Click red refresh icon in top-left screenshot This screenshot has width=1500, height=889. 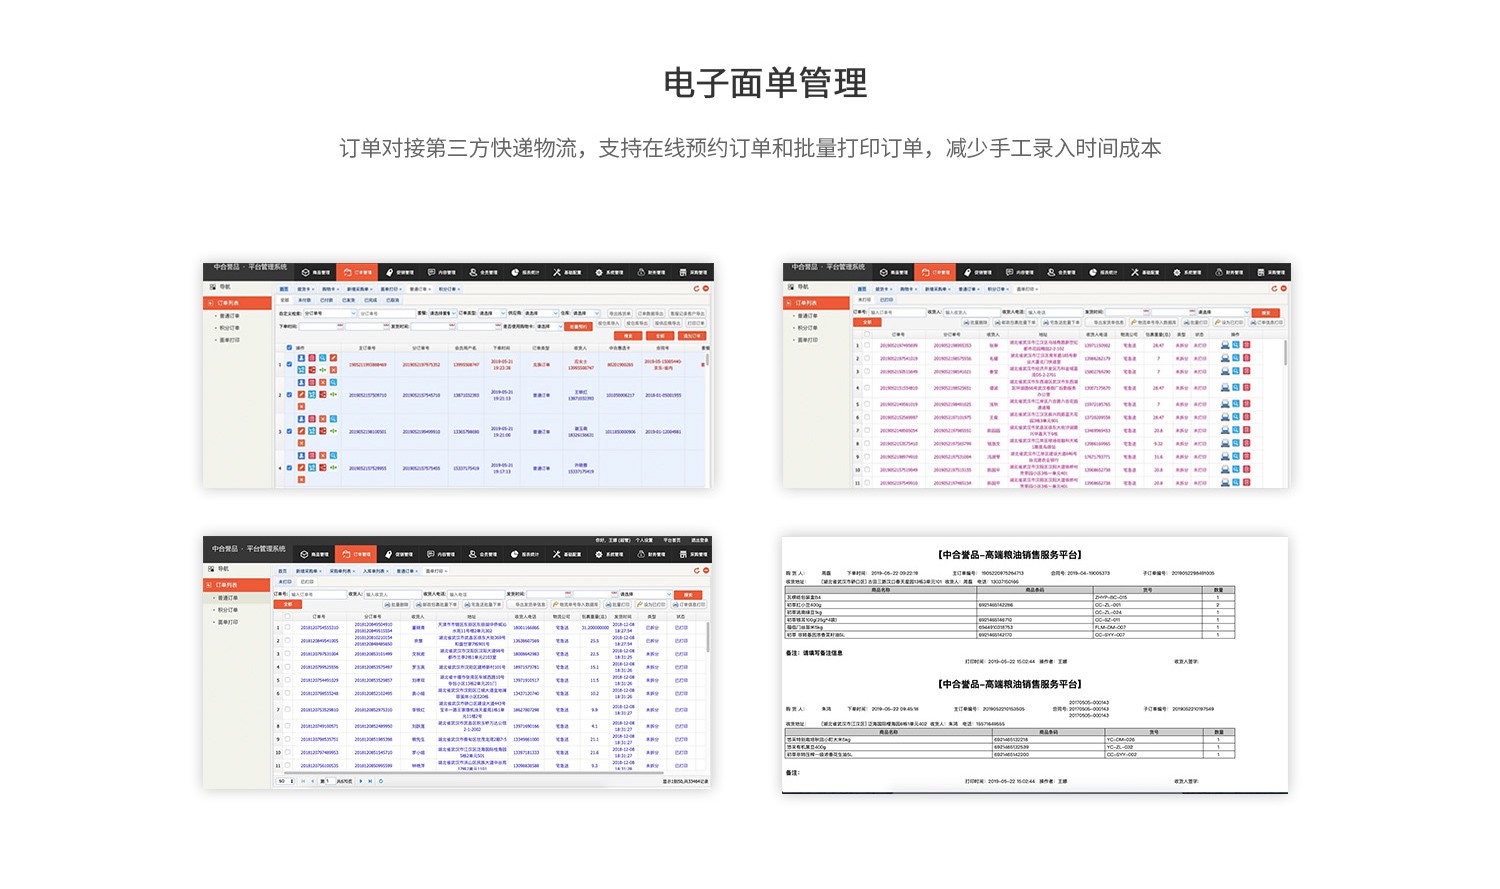tap(696, 288)
